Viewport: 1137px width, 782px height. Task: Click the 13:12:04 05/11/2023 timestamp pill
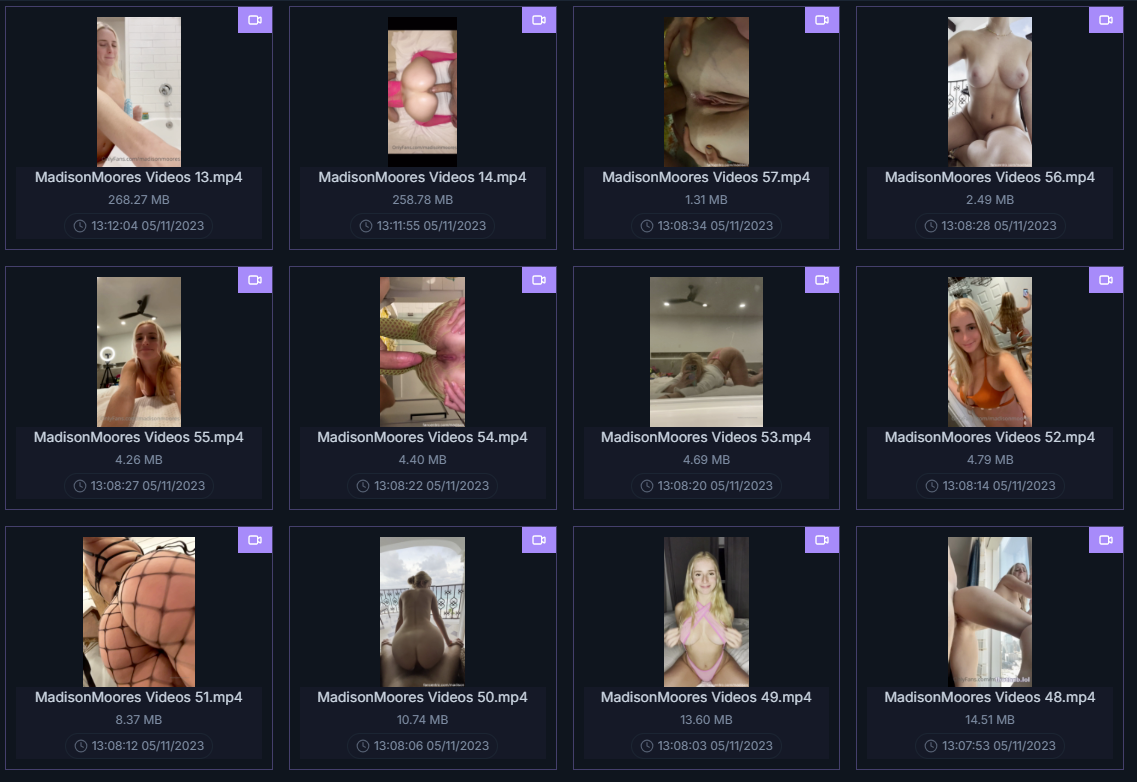[139, 226]
